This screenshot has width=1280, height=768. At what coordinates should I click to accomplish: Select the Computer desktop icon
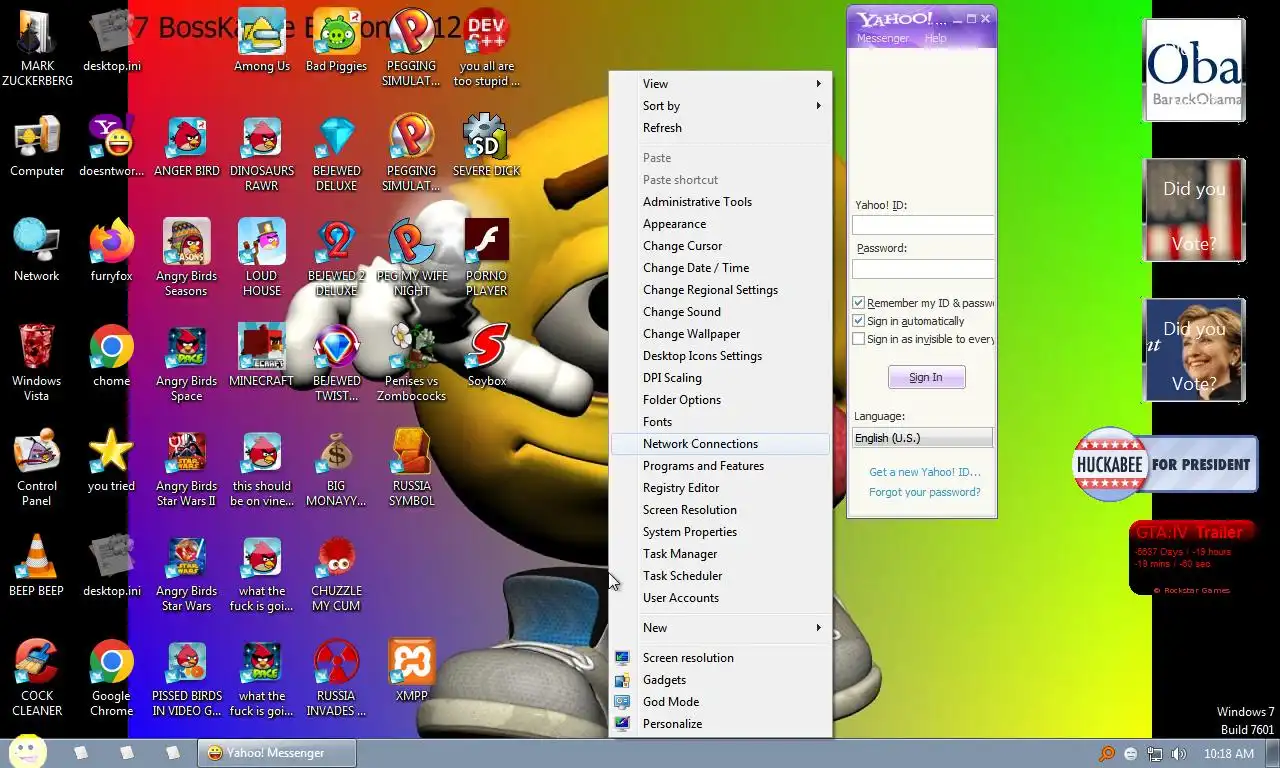click(x=37, y=147)
